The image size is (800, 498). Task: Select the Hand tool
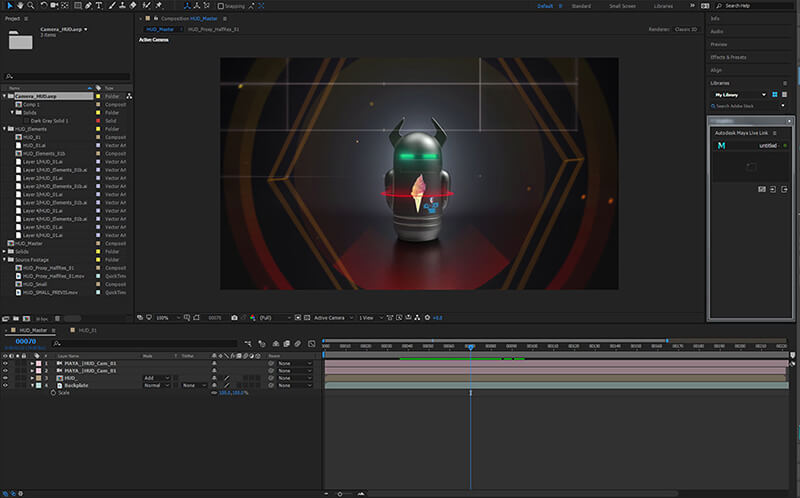pyautogui.click(x=20, y=6)
